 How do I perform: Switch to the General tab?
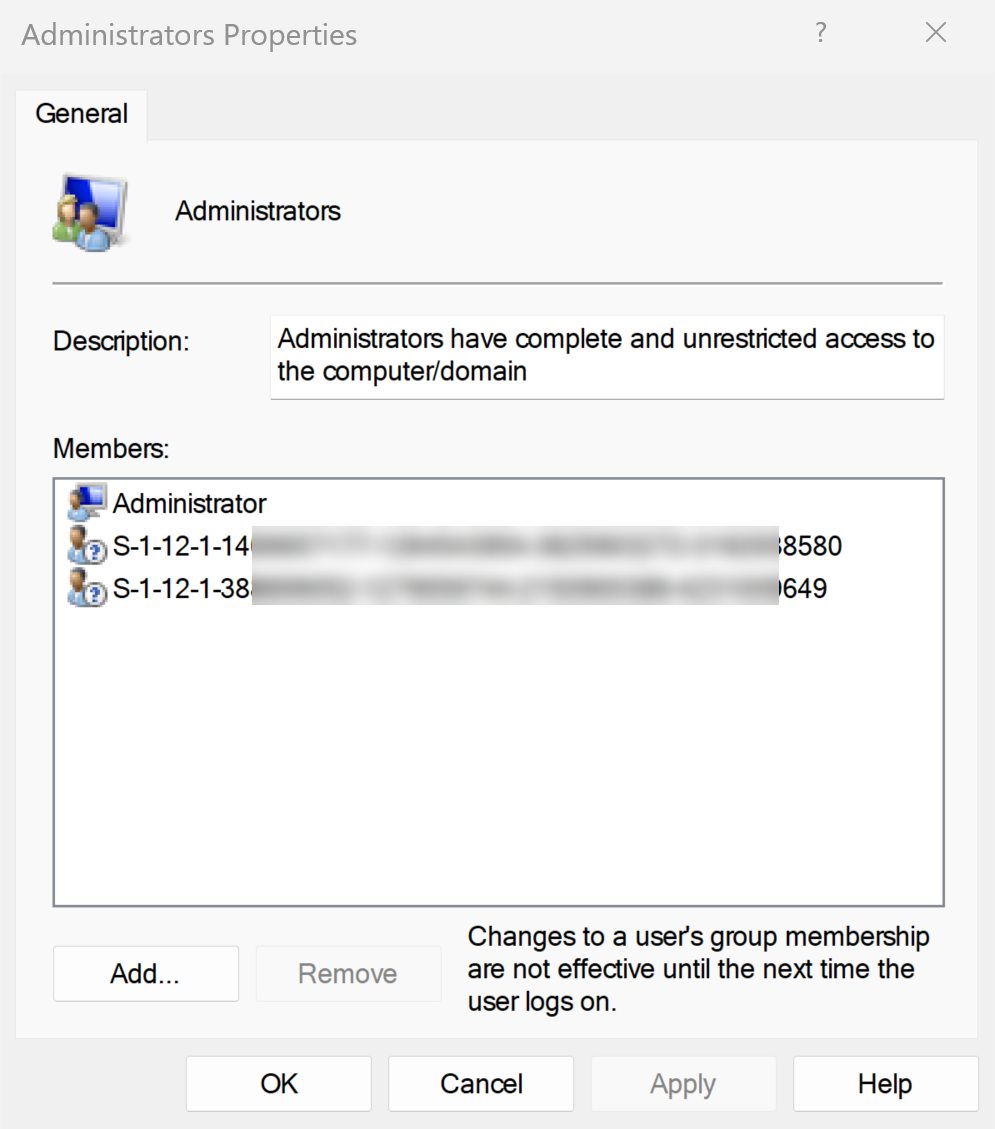point(82,114)
